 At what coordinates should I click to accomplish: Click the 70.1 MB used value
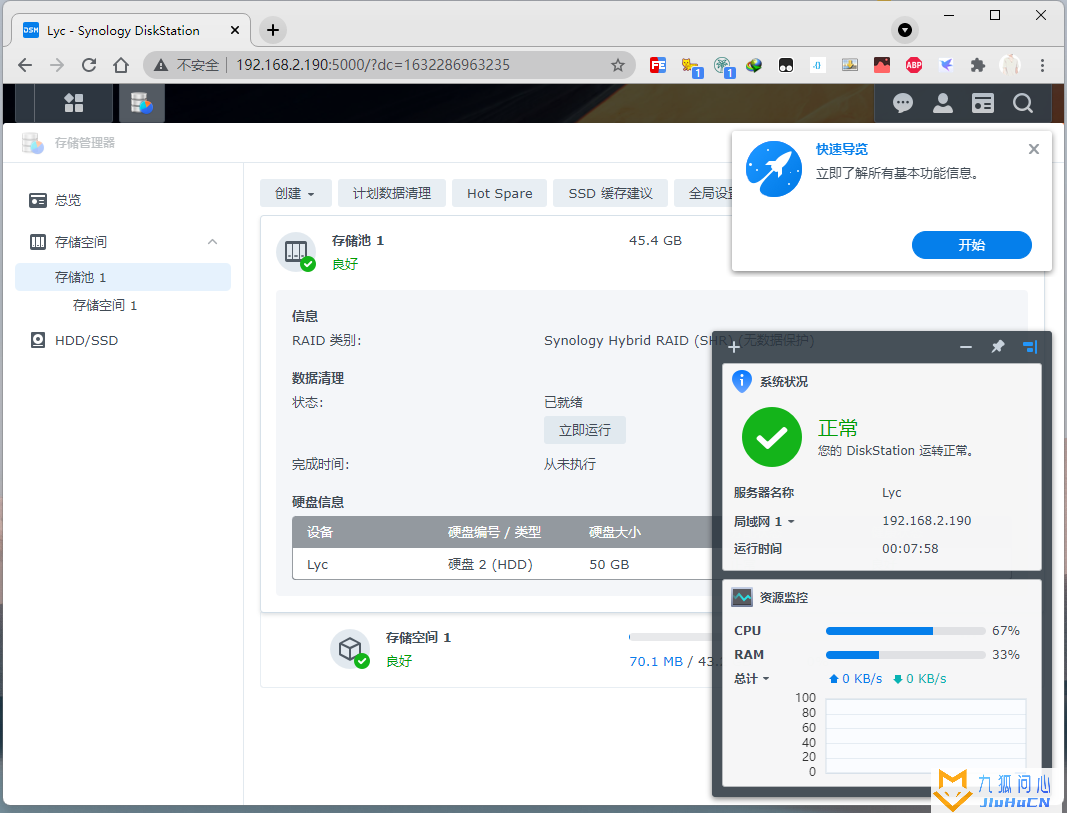(x=656, y=661)
